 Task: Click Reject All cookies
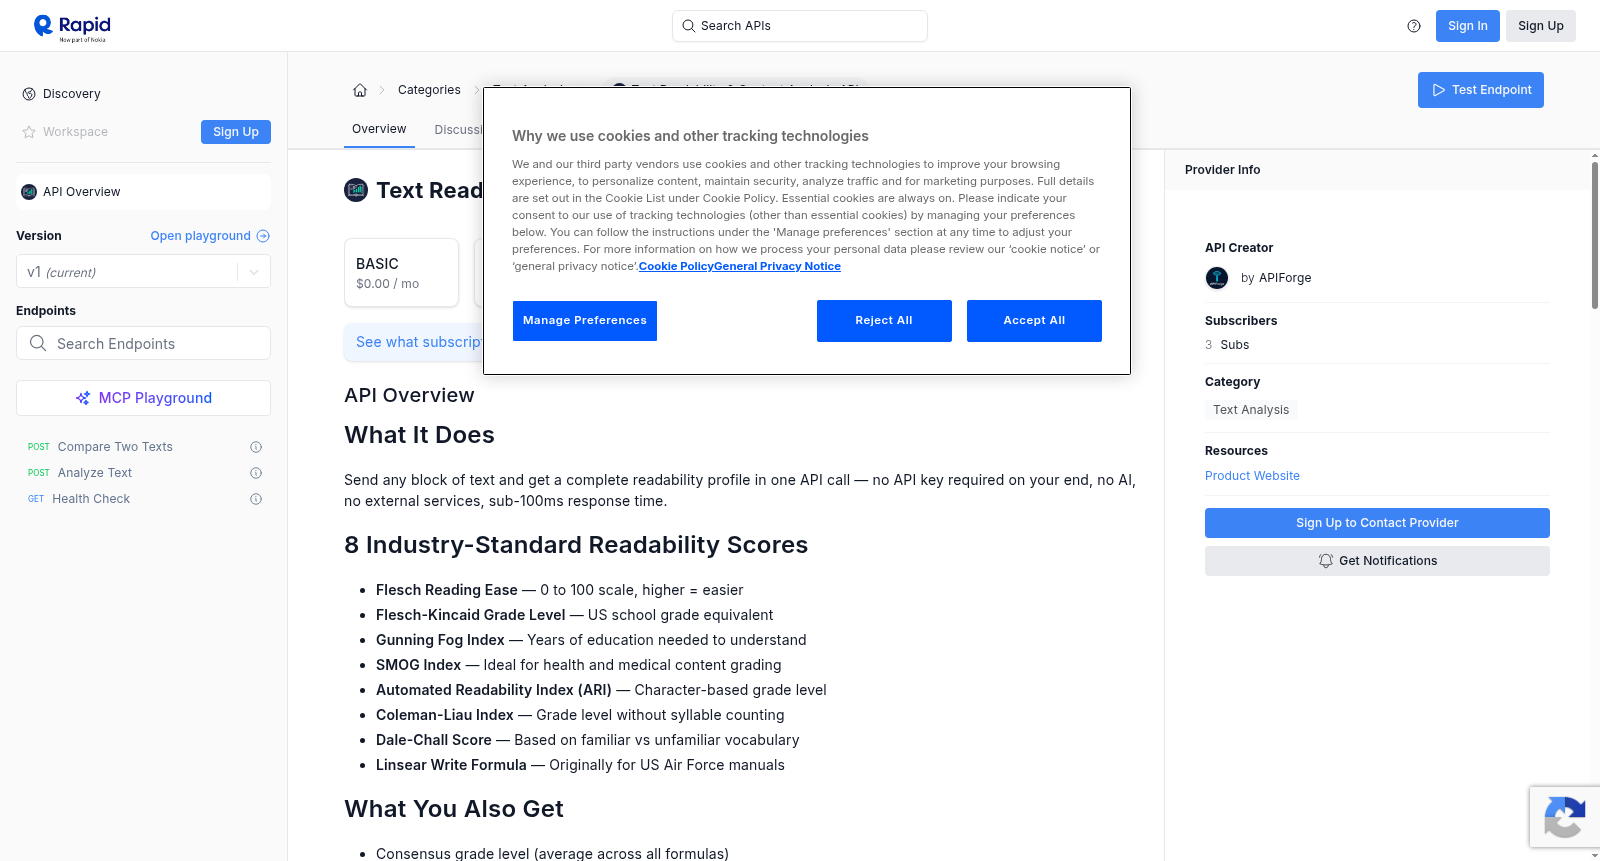click(x=884, y=321)
